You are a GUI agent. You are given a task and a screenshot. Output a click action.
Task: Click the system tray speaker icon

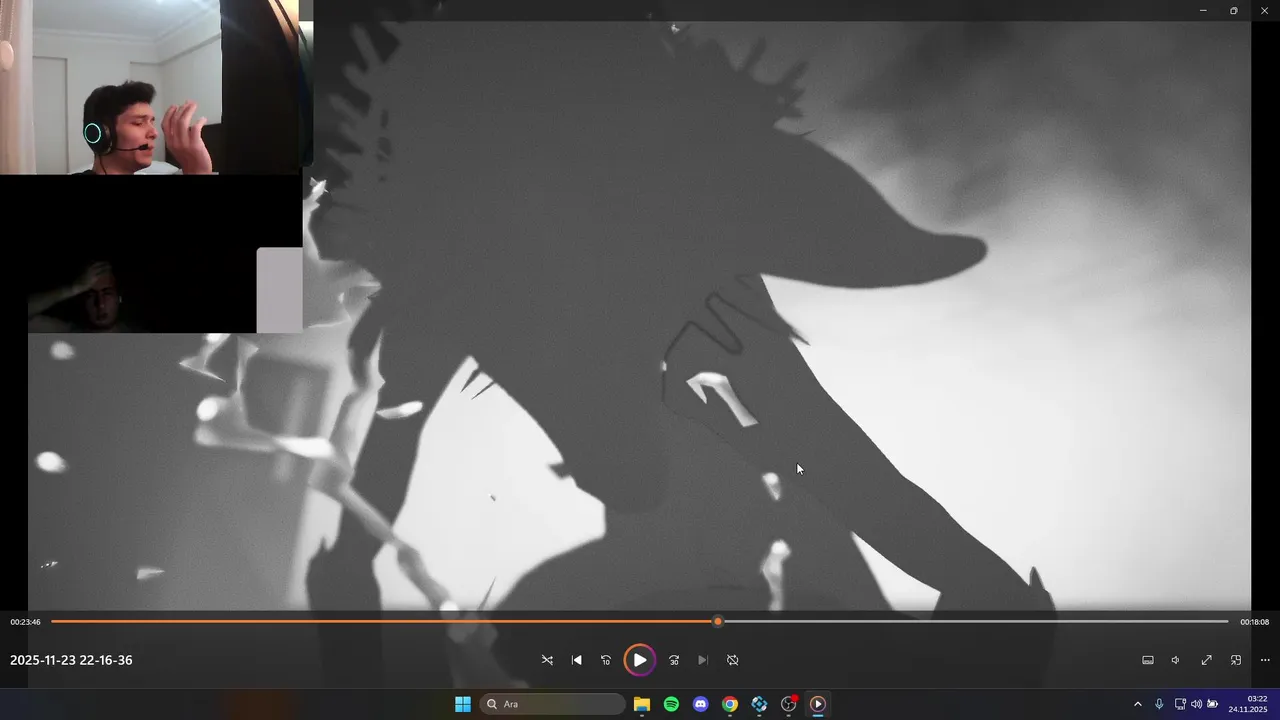[x=1196, y=704]
